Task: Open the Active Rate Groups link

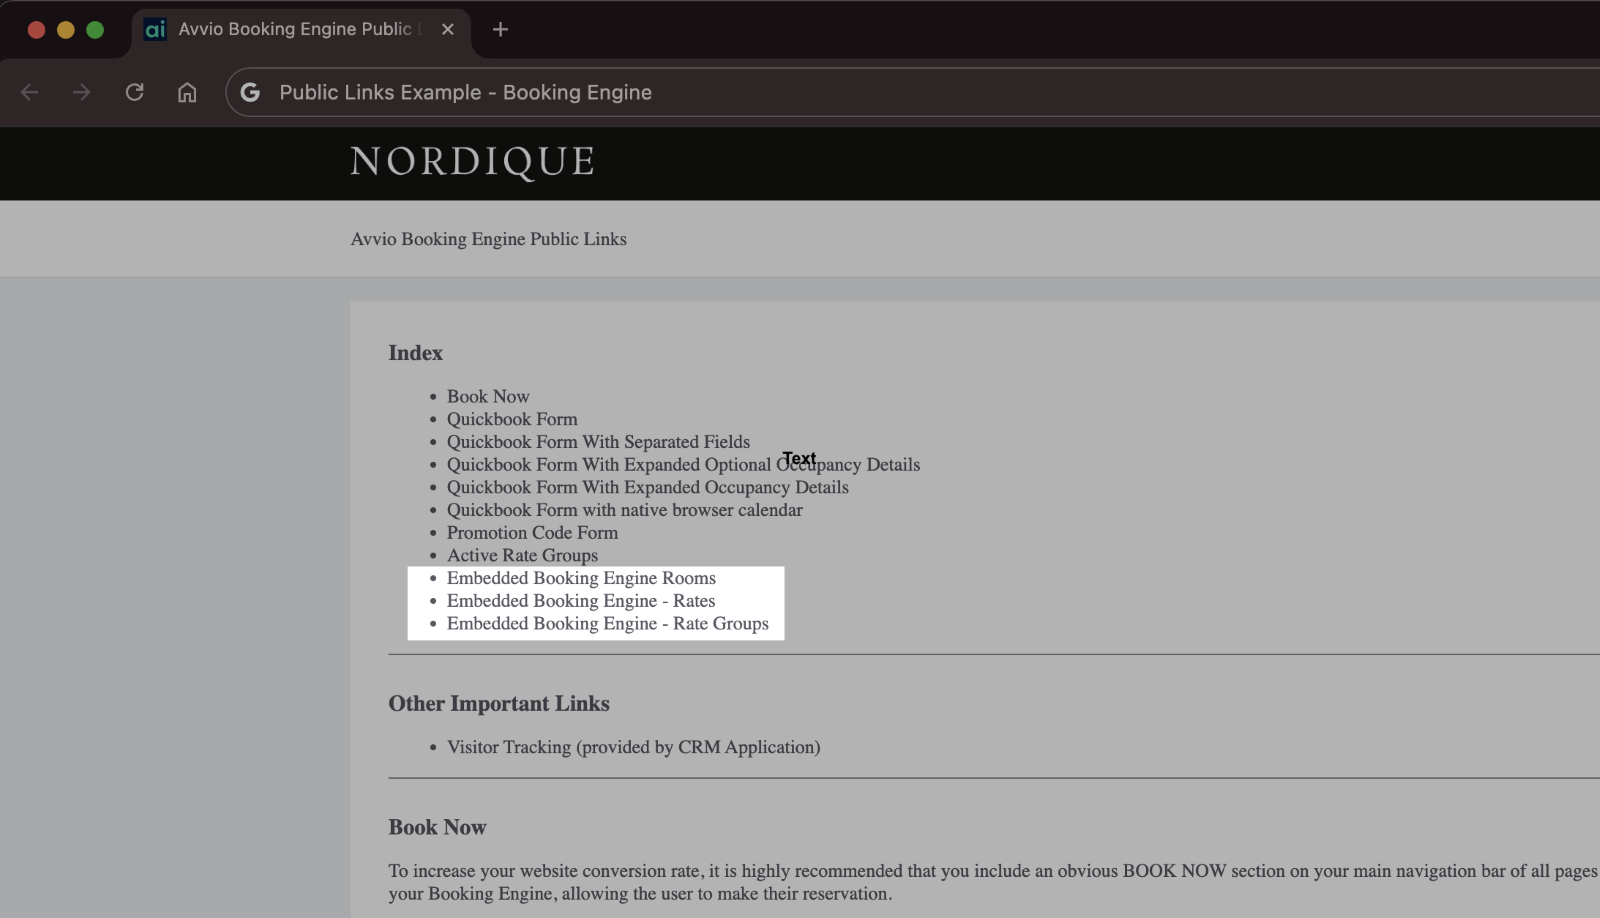Action: (522, 555)
